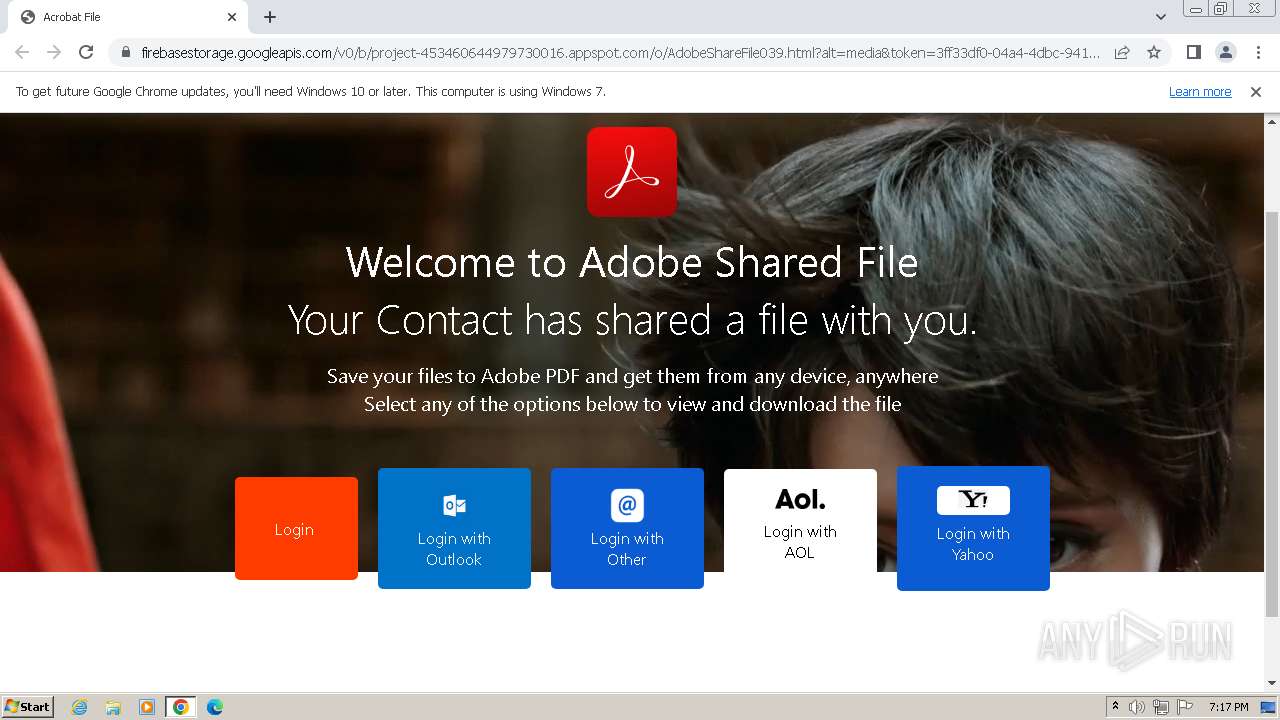Open Windows Media Player from taskbar
Viewport: 1280px width, 720px height.
(147, 707)
